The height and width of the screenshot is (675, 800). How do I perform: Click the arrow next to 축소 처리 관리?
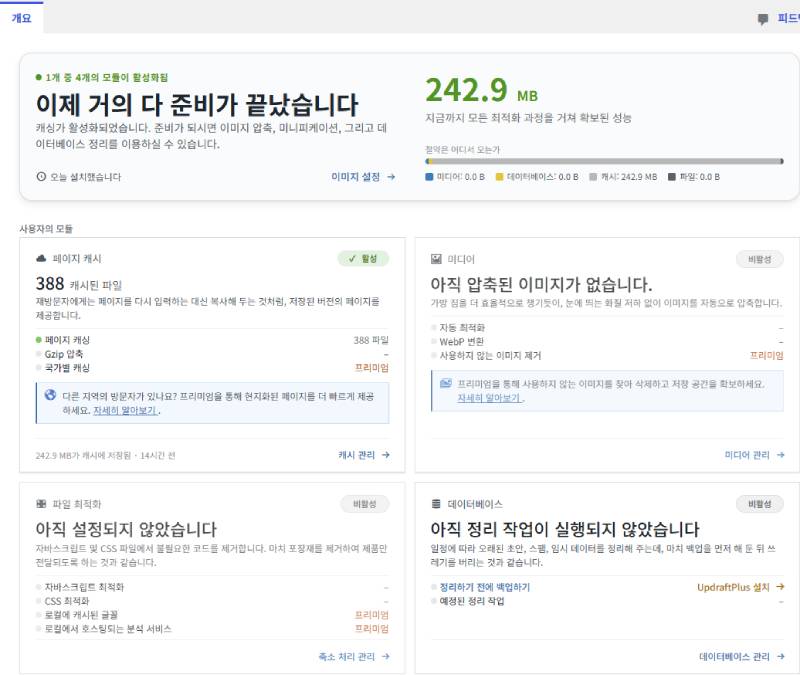[x=386, y=657]
